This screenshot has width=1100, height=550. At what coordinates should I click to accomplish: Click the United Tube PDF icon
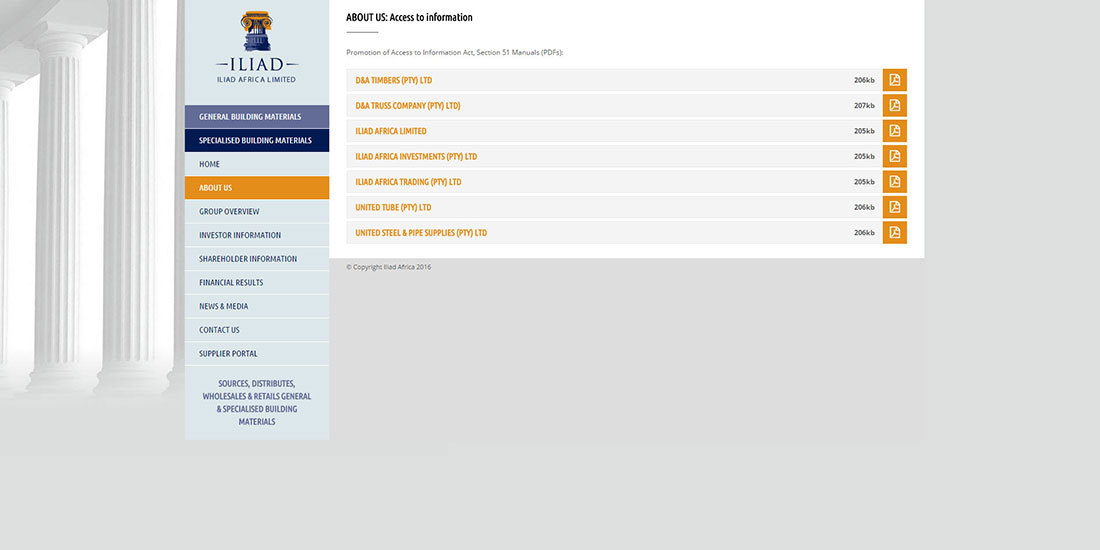[894, 207]
